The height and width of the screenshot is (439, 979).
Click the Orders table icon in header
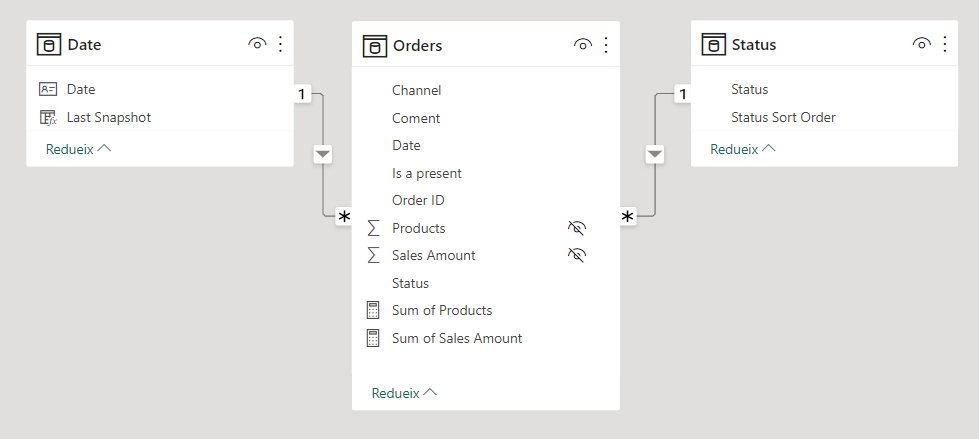(x=375, y=45)
